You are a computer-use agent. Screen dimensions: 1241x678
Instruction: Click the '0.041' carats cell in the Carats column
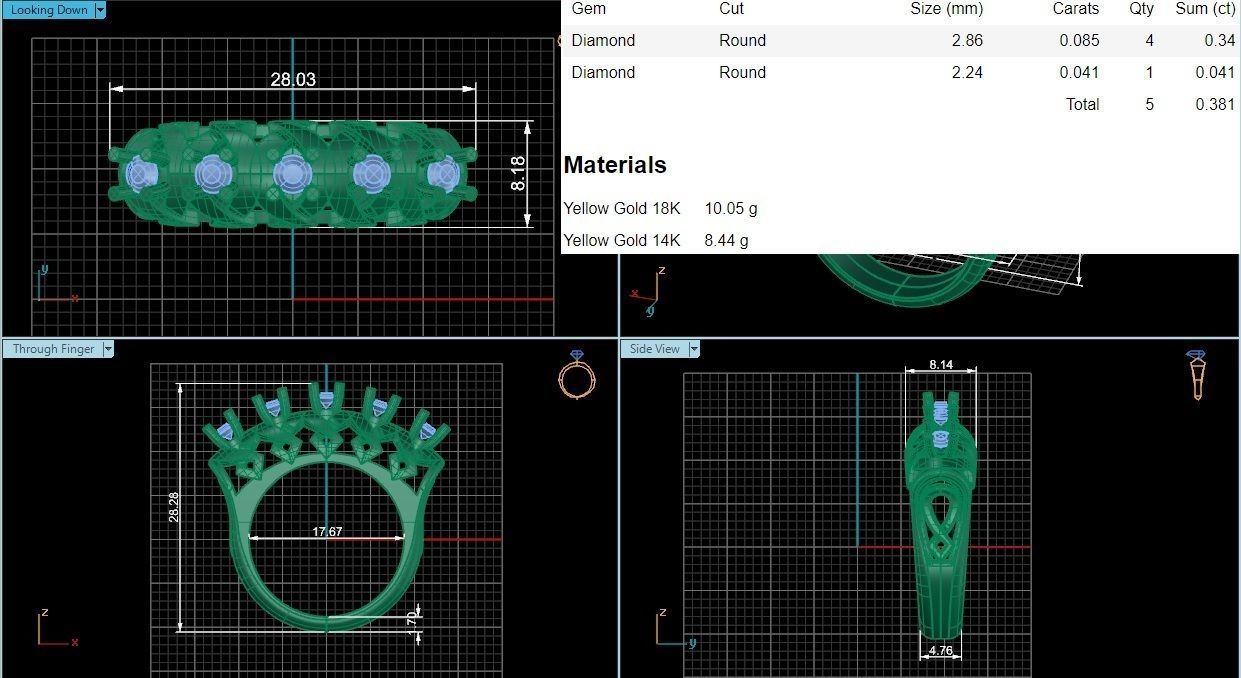(x=1079, y=72)
